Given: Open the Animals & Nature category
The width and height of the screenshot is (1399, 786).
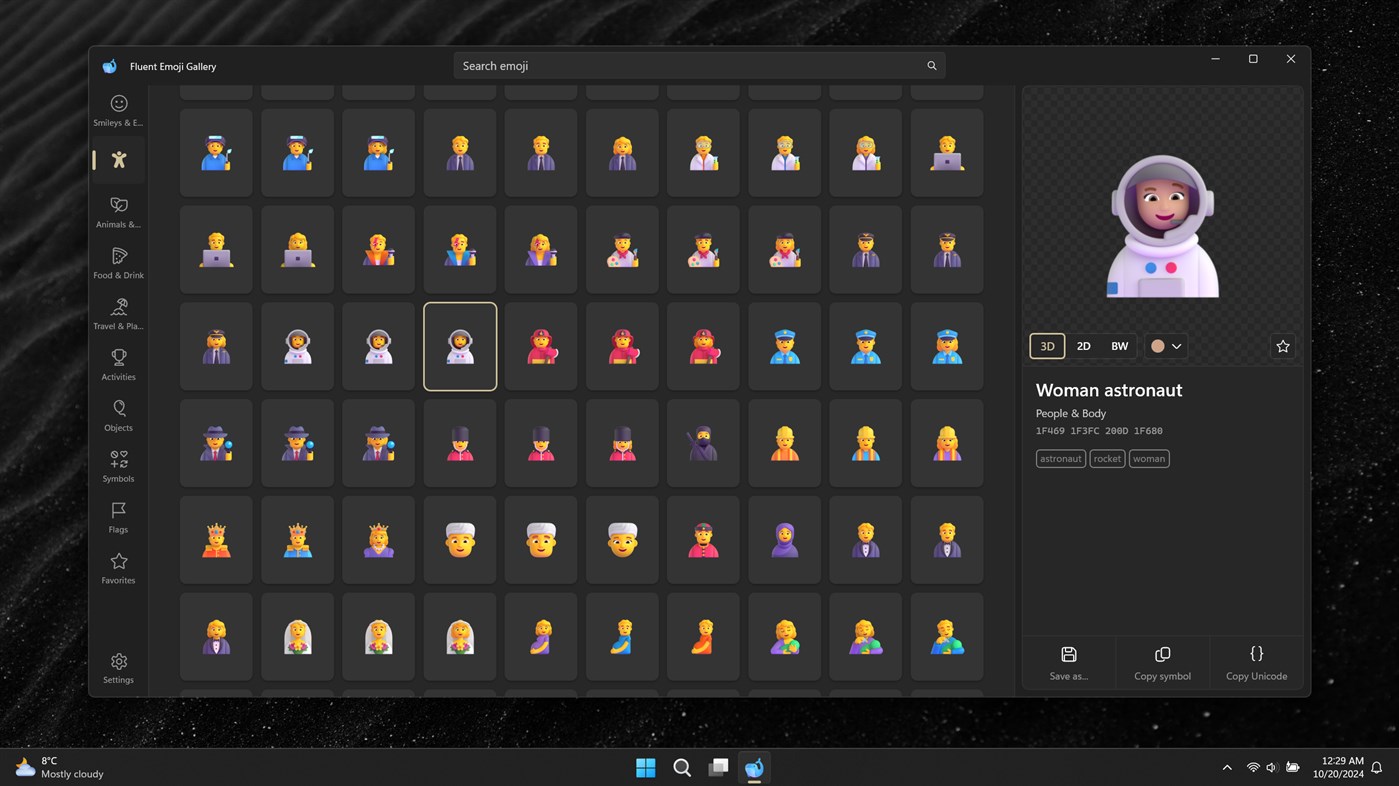Looking at the screenshot, I should point(118,211).
